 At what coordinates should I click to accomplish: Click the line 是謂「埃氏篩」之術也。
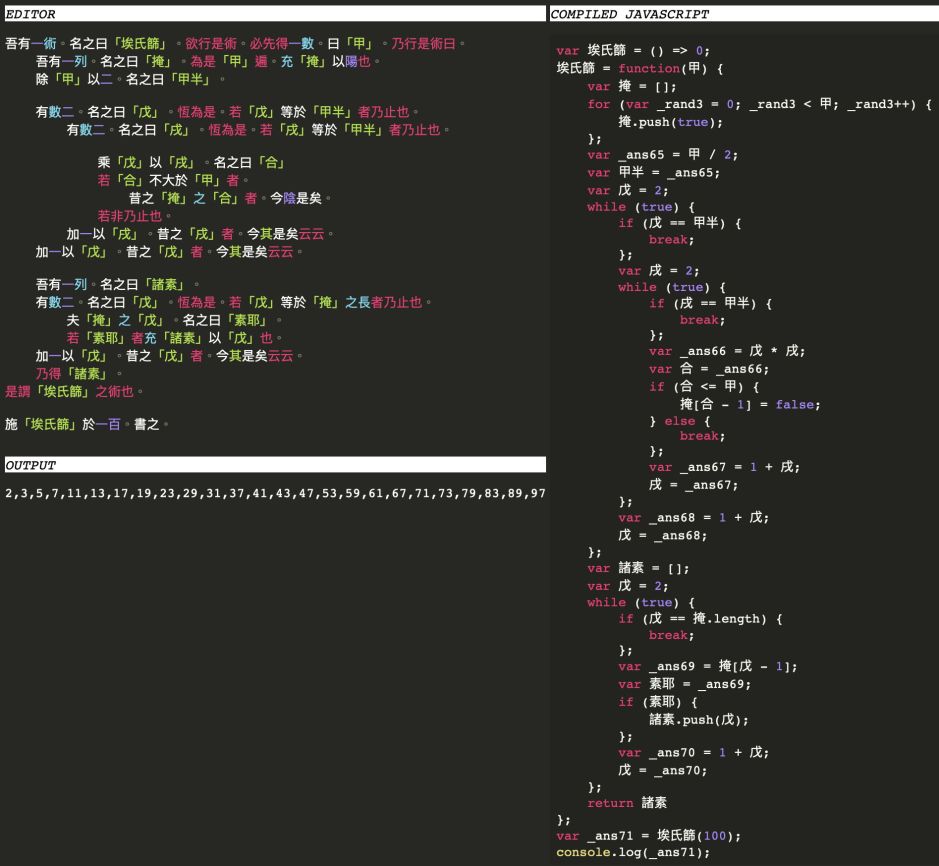[76, 391]
